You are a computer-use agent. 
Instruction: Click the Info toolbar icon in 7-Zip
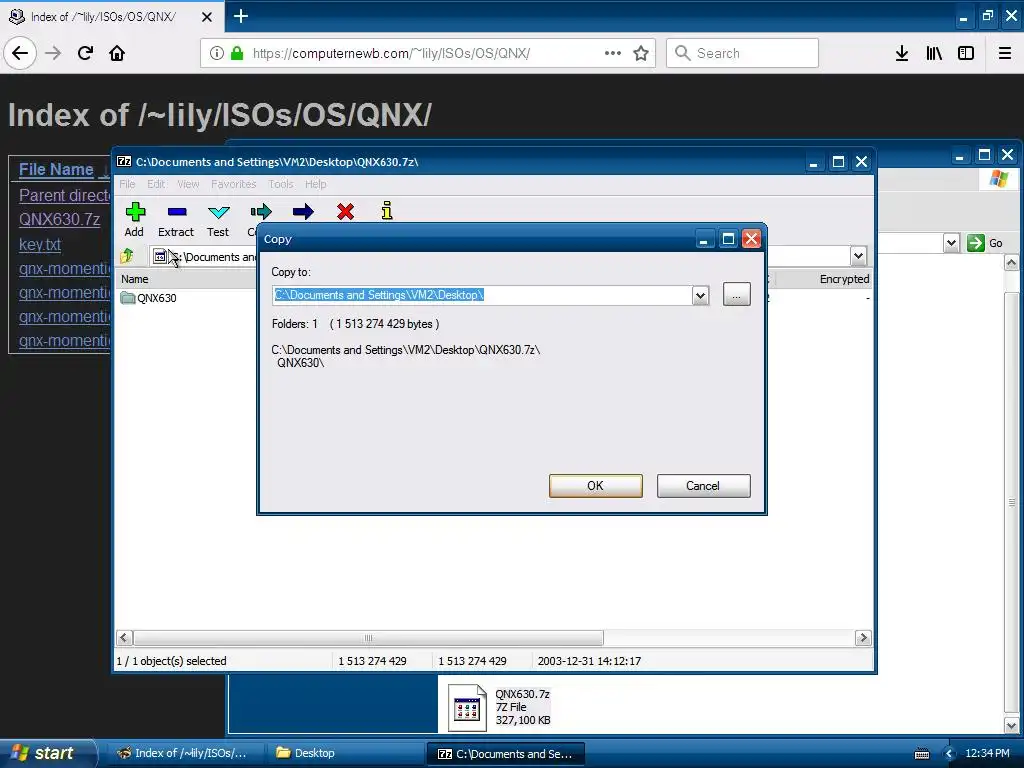pos(387,211)
